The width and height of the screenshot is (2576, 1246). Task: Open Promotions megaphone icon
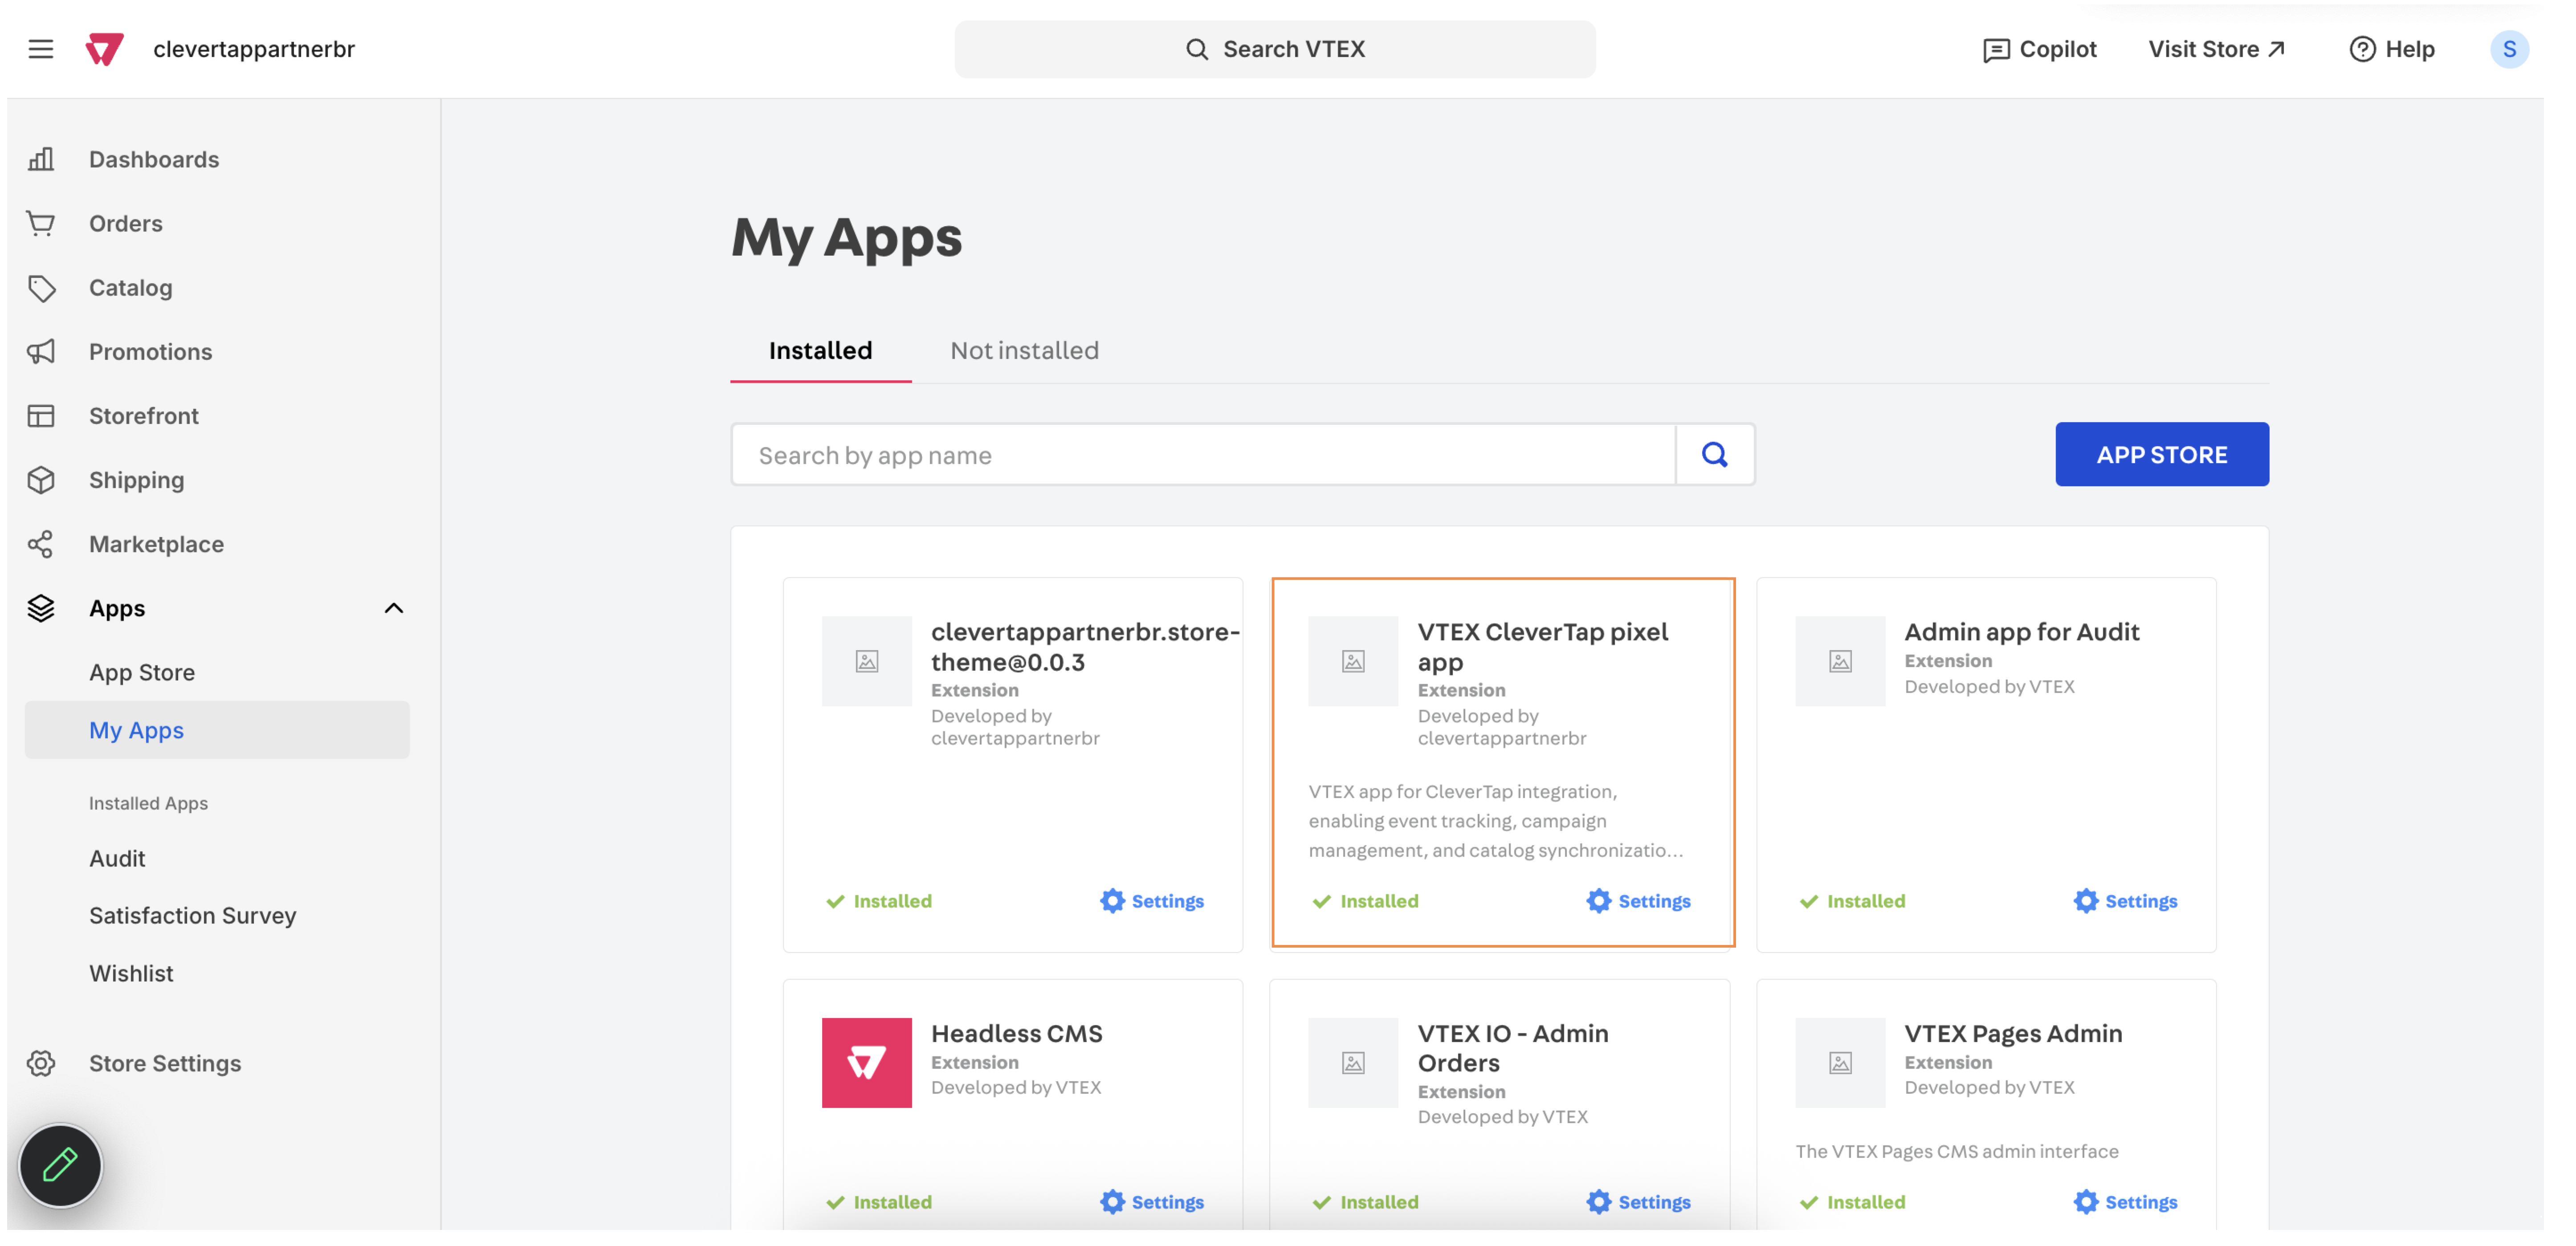pos(41,351)
